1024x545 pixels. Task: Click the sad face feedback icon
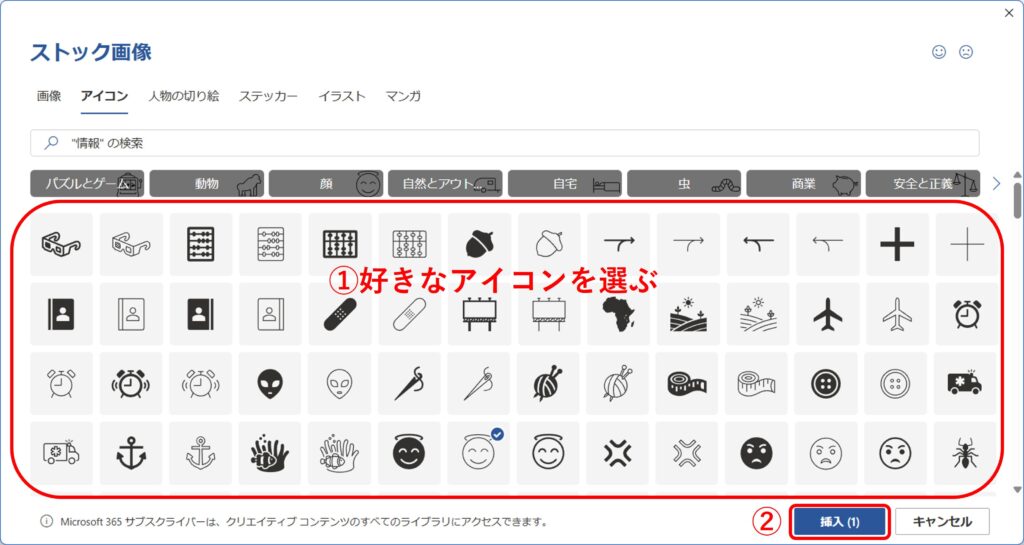click(966, 52)
